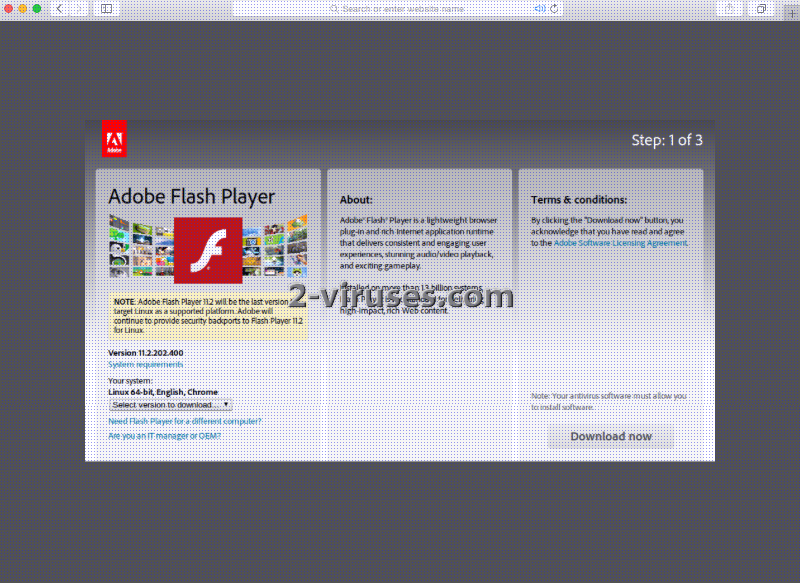Screen dimensions: 800x583
Task: Click the Download now button
Action: [611, 437]
